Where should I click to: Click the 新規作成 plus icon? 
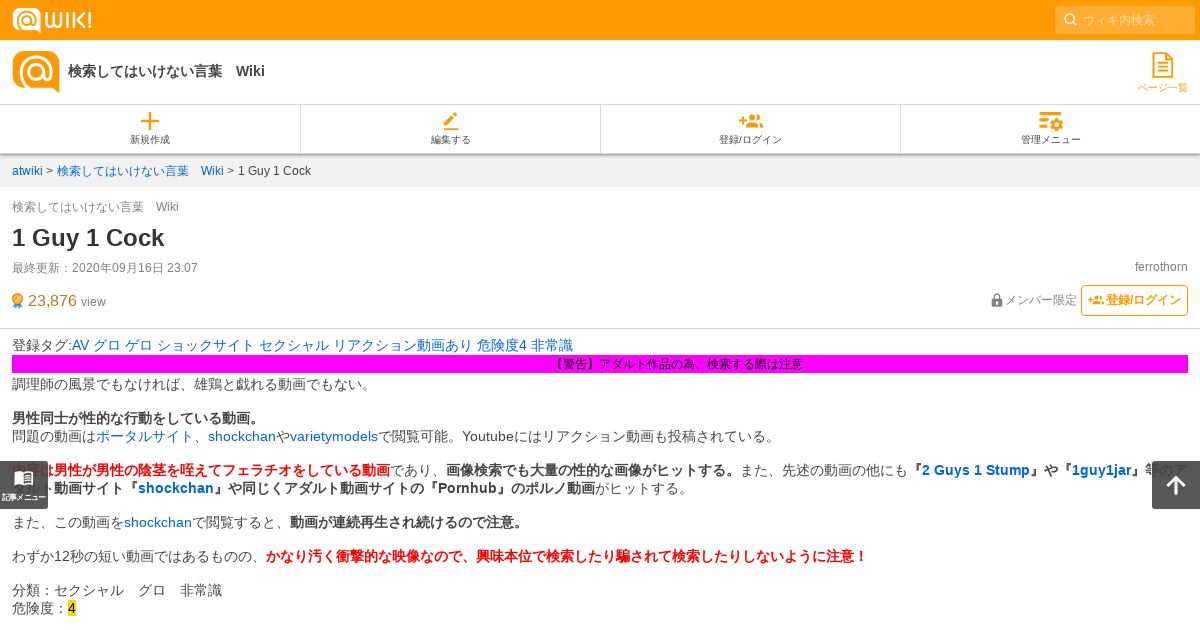pos(150,121)
